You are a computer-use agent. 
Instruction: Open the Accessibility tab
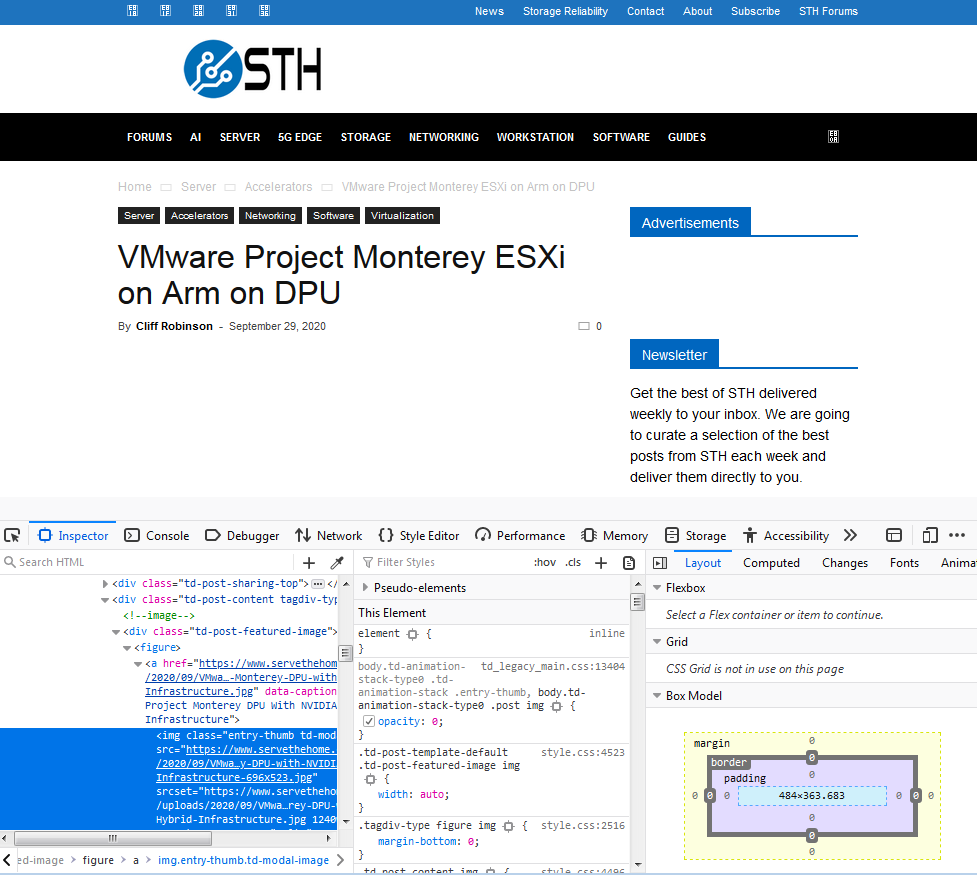click(786, 535)
